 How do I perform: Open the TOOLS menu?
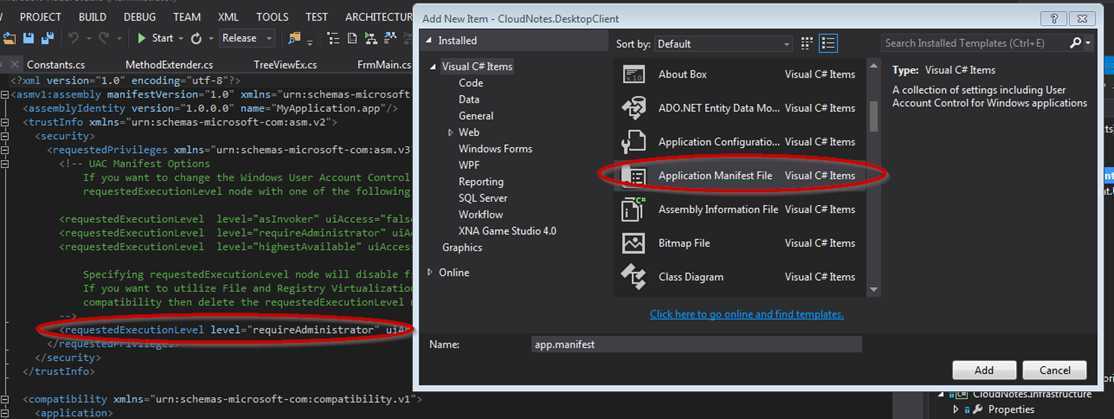coord(272,16)
